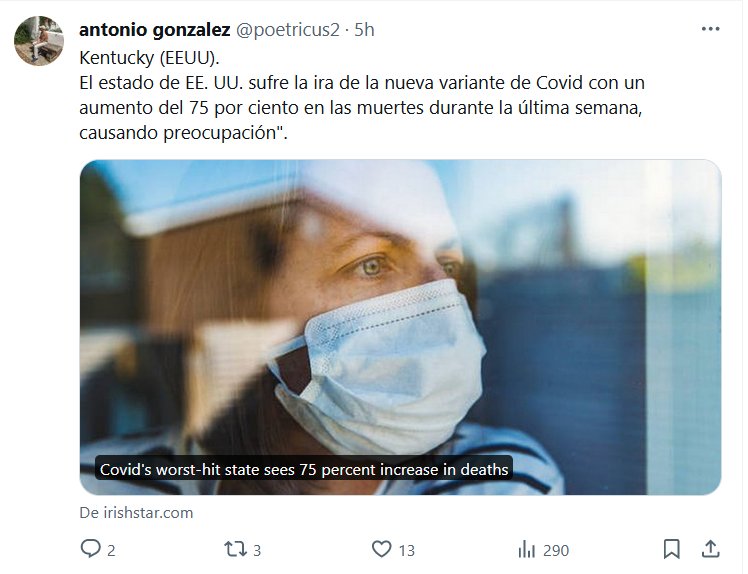This screenshot has height=574, width=748.
Task: Open the masked woman article image
Action: [x=400, y=327]
